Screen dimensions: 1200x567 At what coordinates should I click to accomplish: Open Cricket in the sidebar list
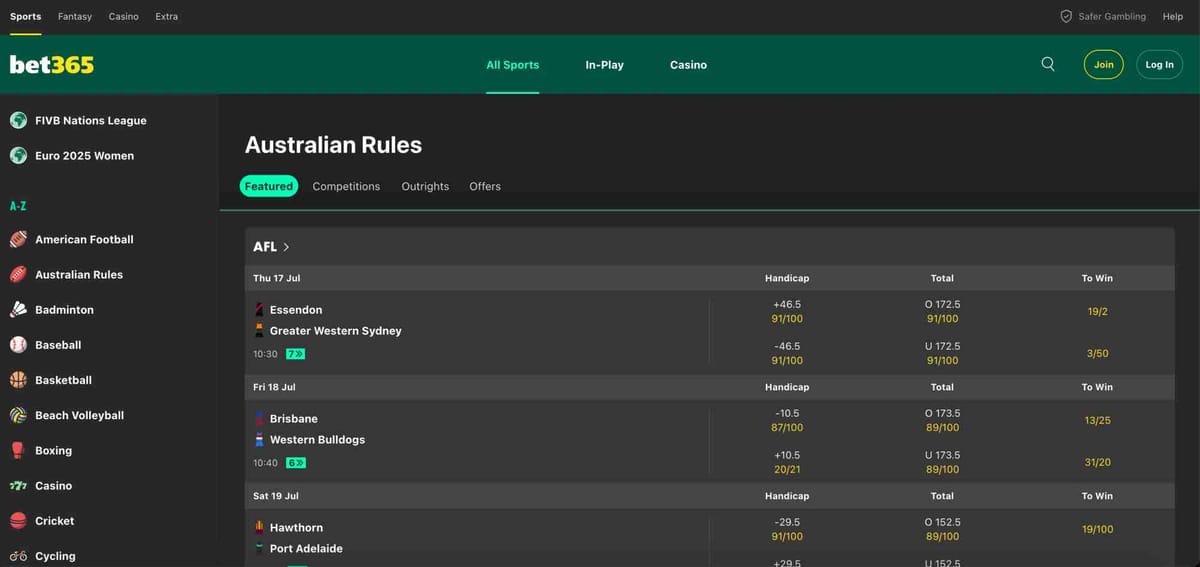pos(55,521)
